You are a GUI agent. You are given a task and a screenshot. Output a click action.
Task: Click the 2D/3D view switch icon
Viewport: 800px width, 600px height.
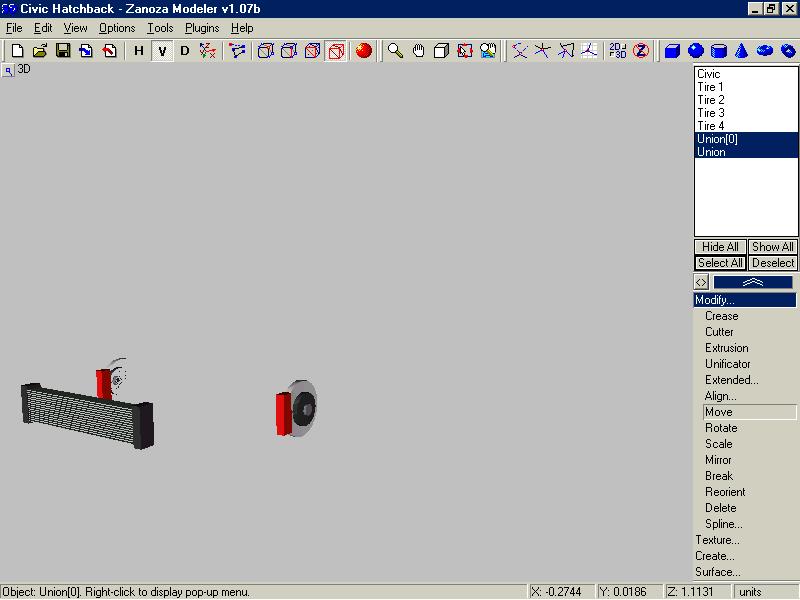click(x=618, y=51)
